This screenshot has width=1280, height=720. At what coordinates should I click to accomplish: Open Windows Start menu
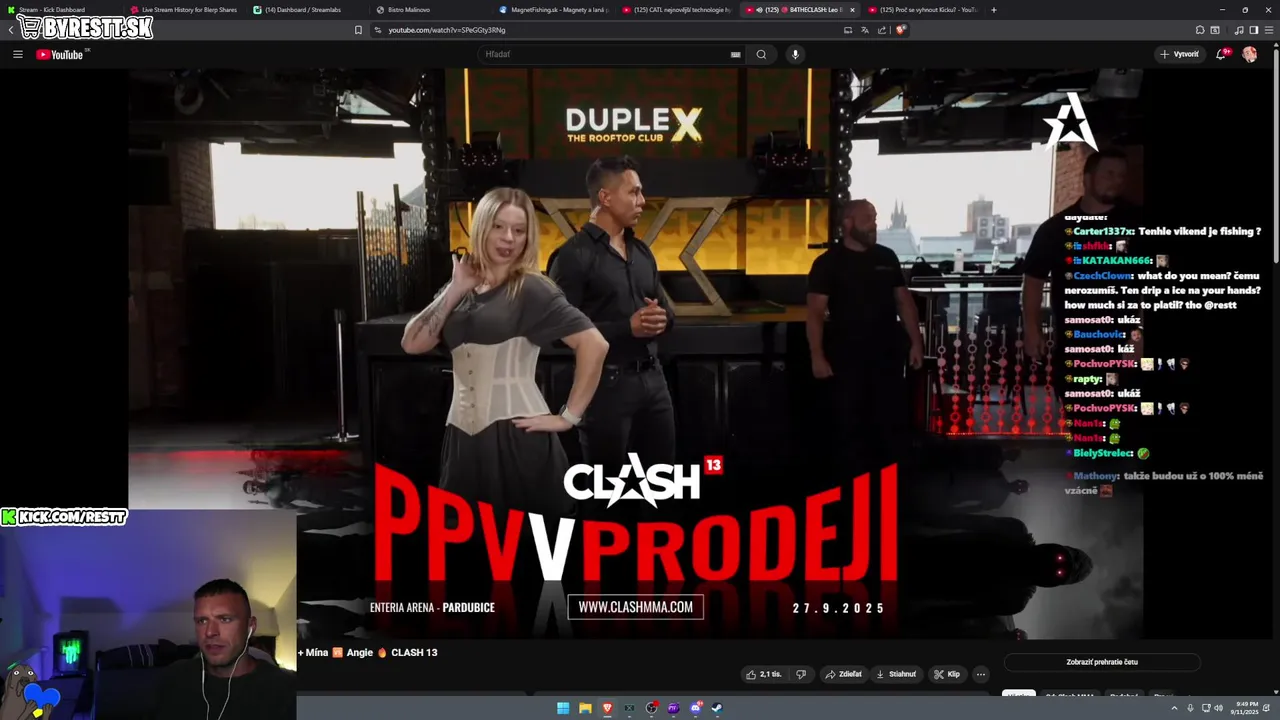(563, 708)
